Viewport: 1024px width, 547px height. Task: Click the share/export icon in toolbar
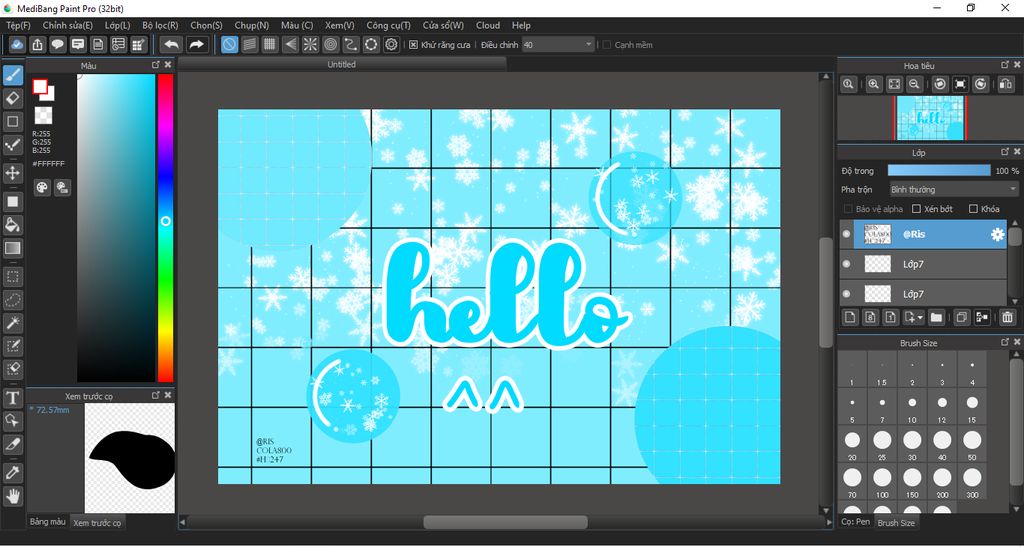coord(38,44)
